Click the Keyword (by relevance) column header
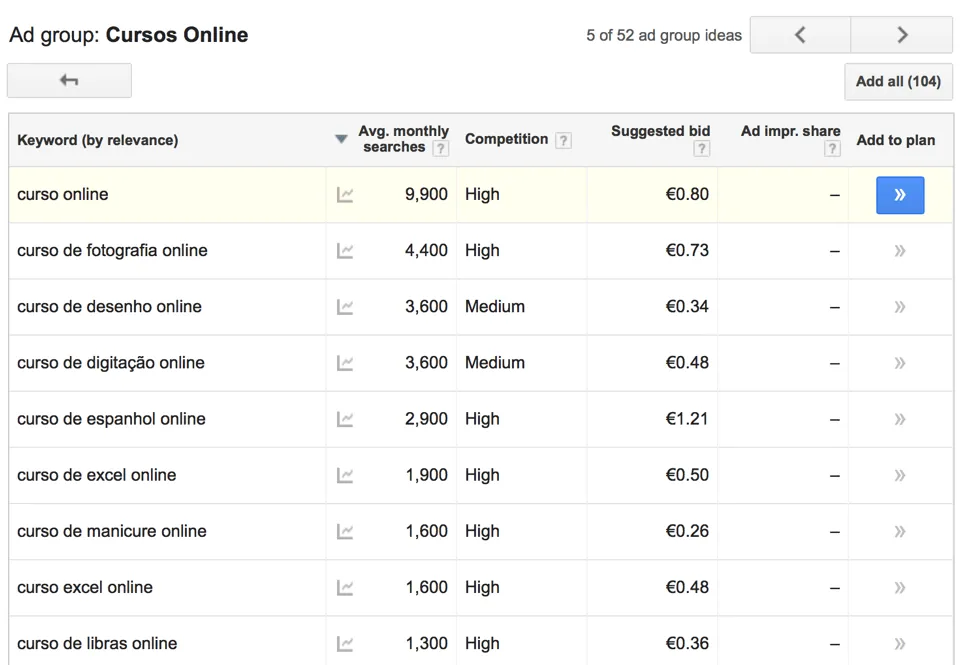Image resolution: width=960 pixels, height=665 pixels. 97,140
